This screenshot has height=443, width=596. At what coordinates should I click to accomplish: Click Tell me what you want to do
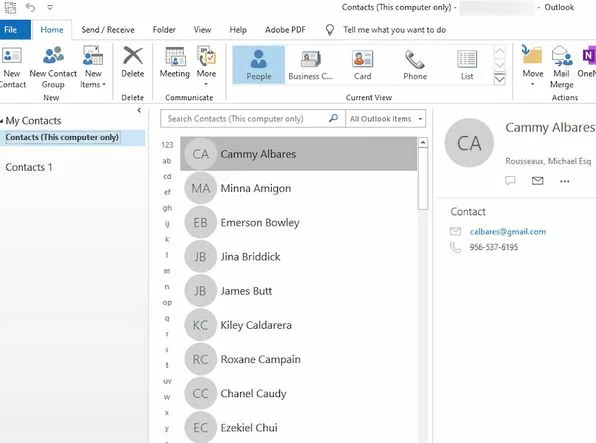click(x=395, y=30)
